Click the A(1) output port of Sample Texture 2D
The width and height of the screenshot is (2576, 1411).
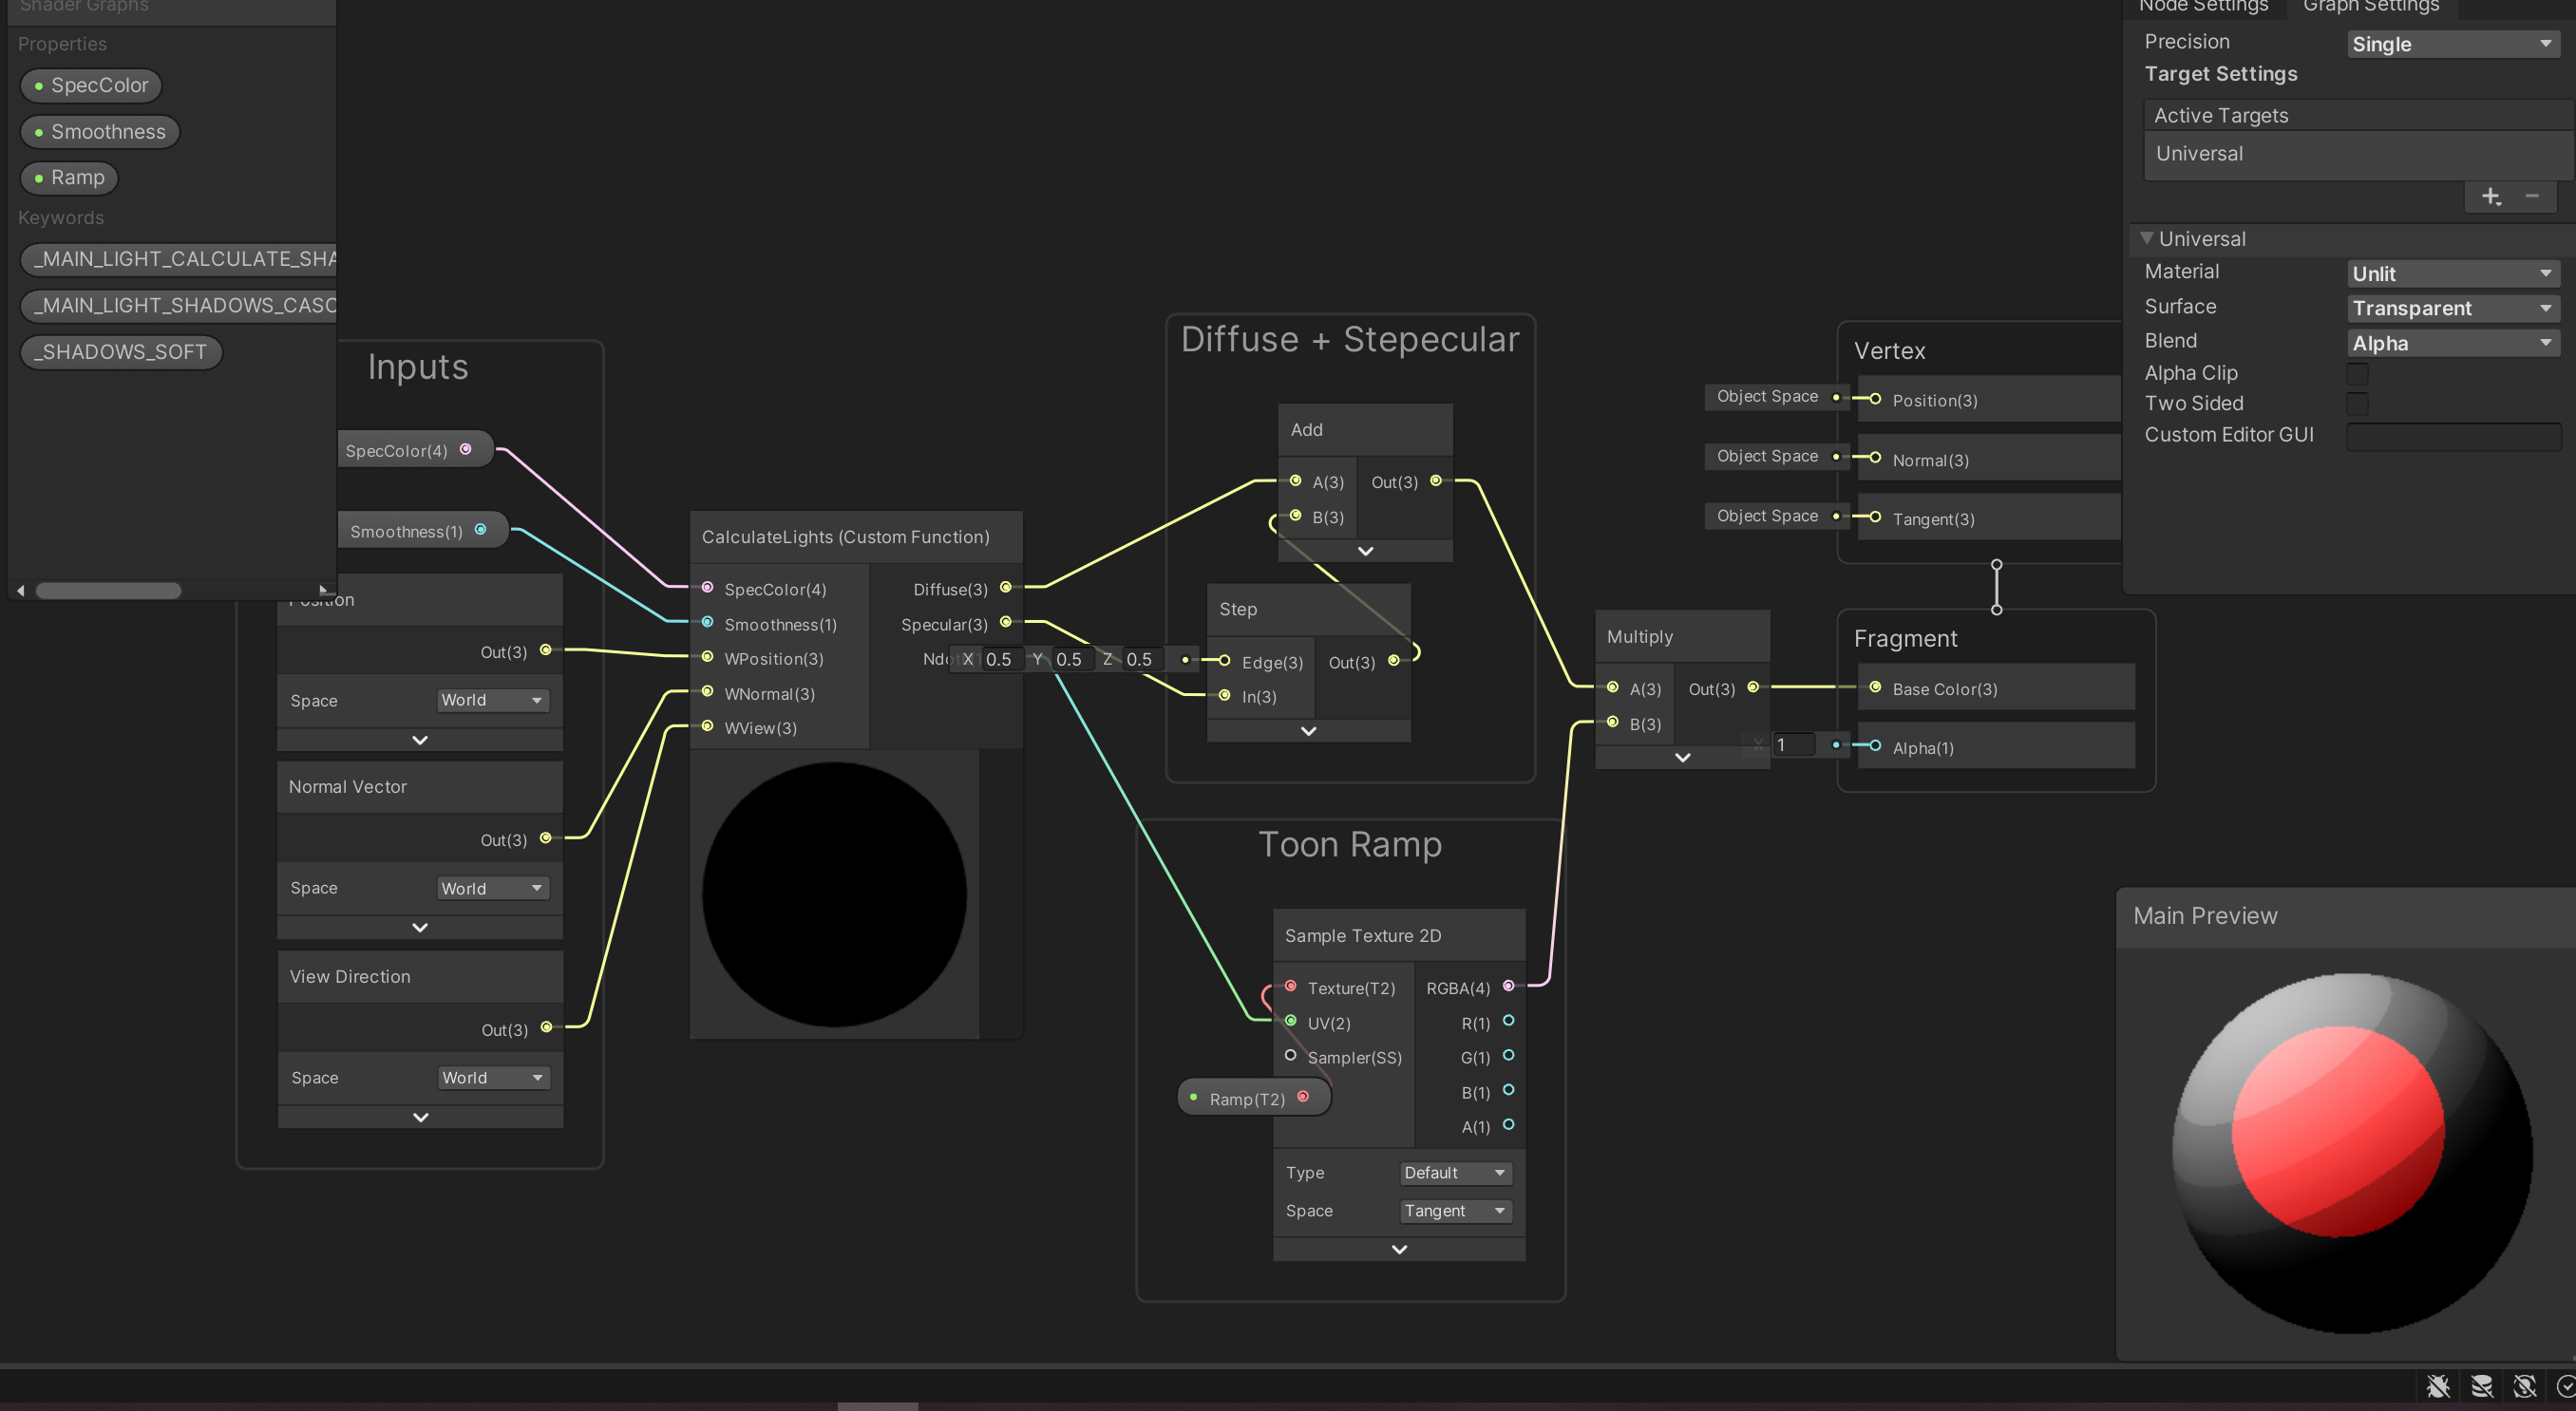click(x=1509, y=1125)
